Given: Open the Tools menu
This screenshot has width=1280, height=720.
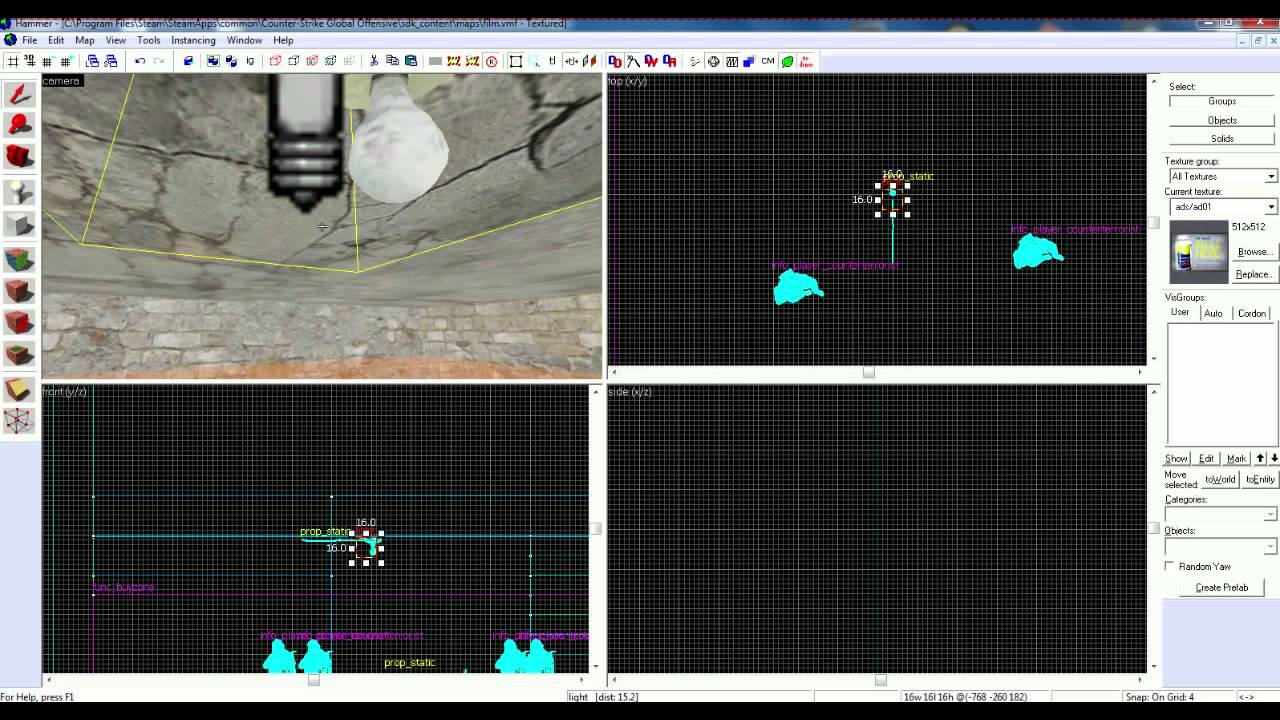Looking at the screenshot, I should [149, 40].
